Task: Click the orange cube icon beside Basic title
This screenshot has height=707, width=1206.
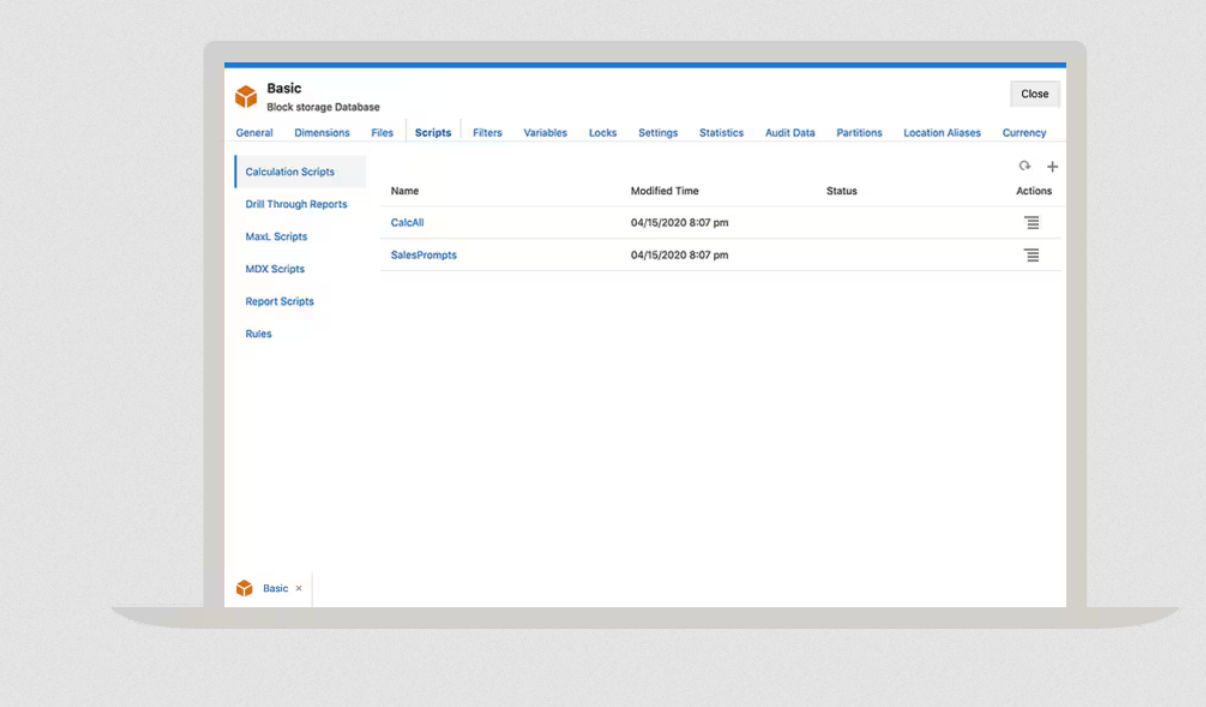Action: [x=246, y=95]
